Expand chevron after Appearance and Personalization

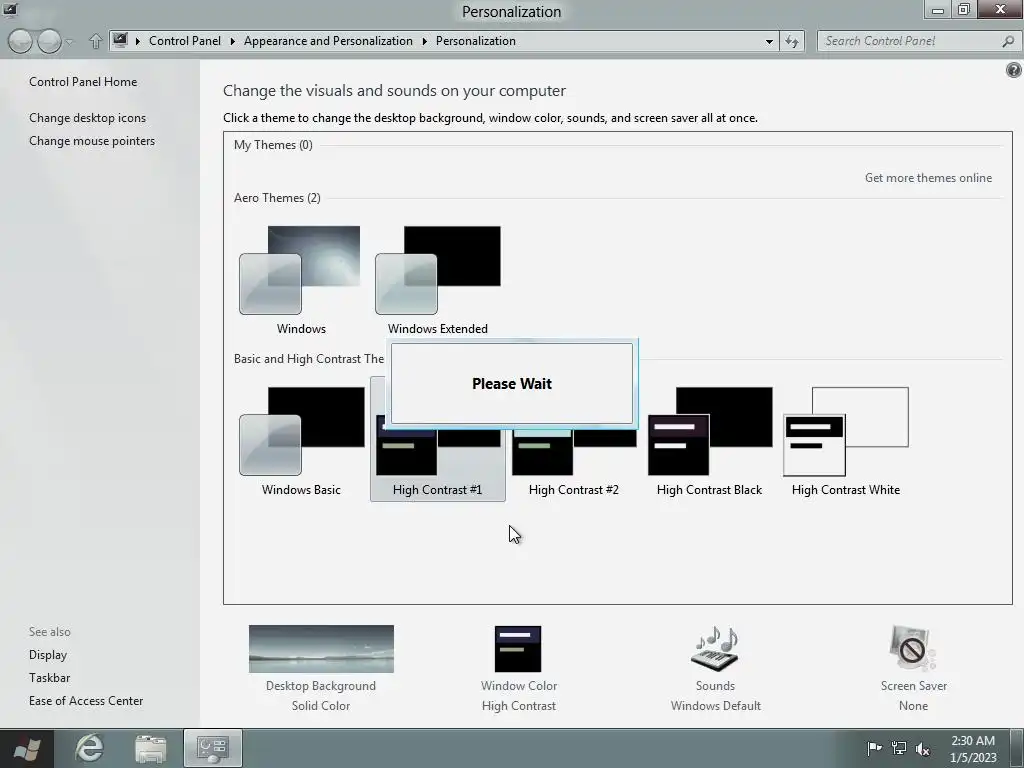pos(424,41)
